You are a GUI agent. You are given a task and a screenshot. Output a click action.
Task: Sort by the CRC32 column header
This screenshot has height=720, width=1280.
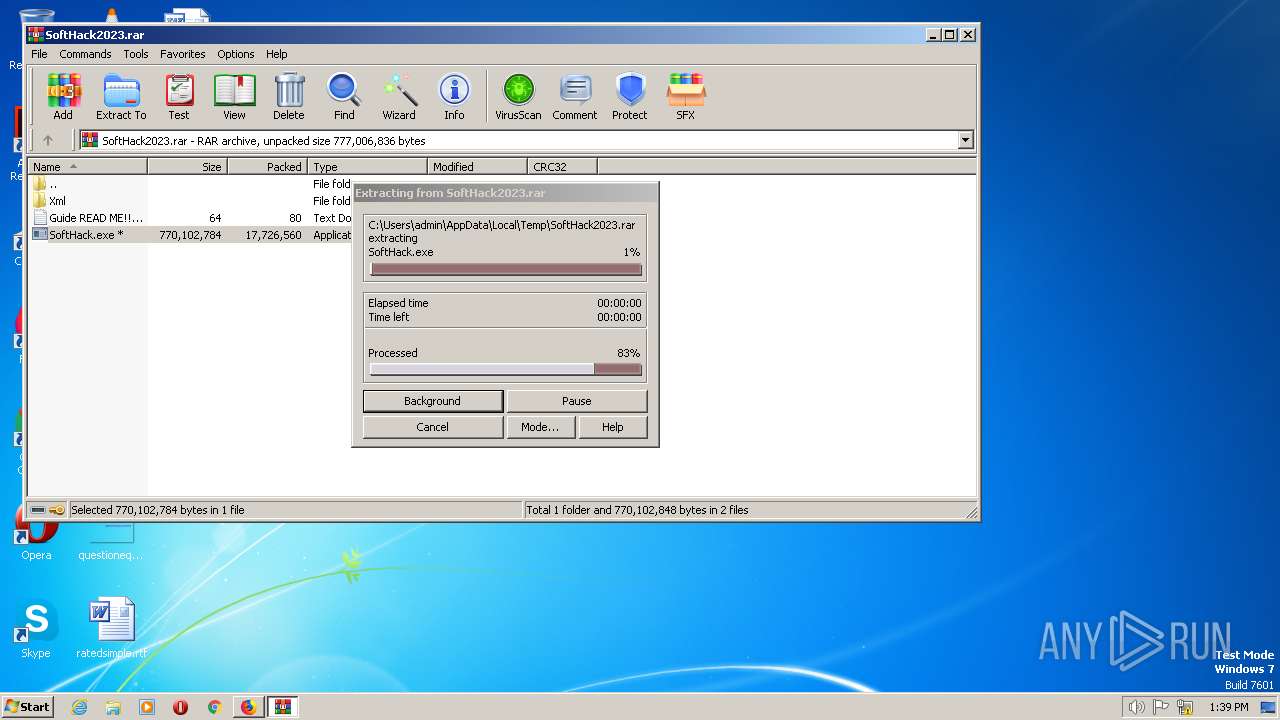[x=563, y=167]
